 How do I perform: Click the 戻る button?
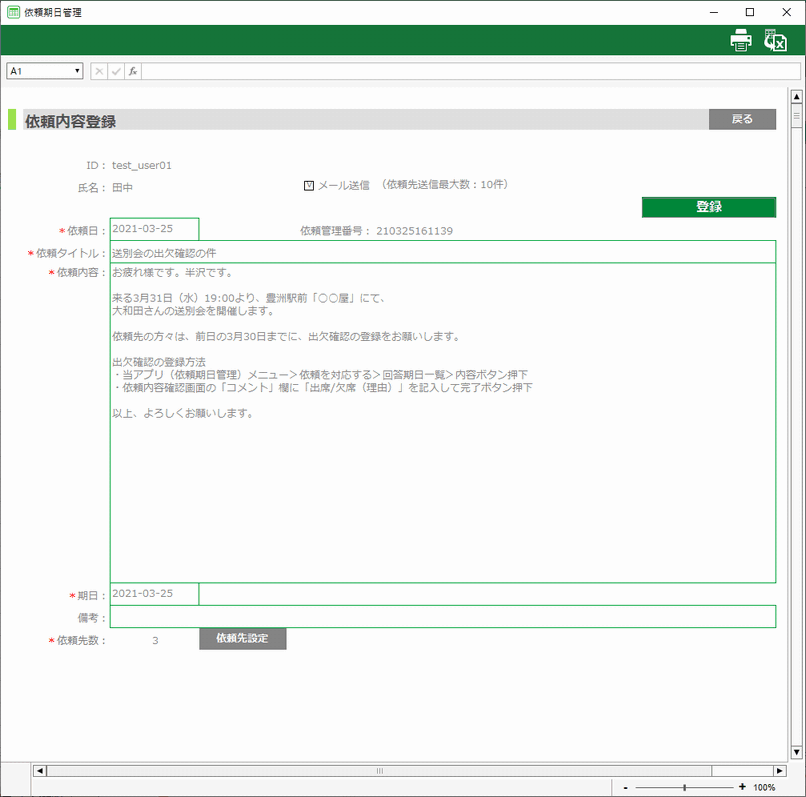click(742, 119)
